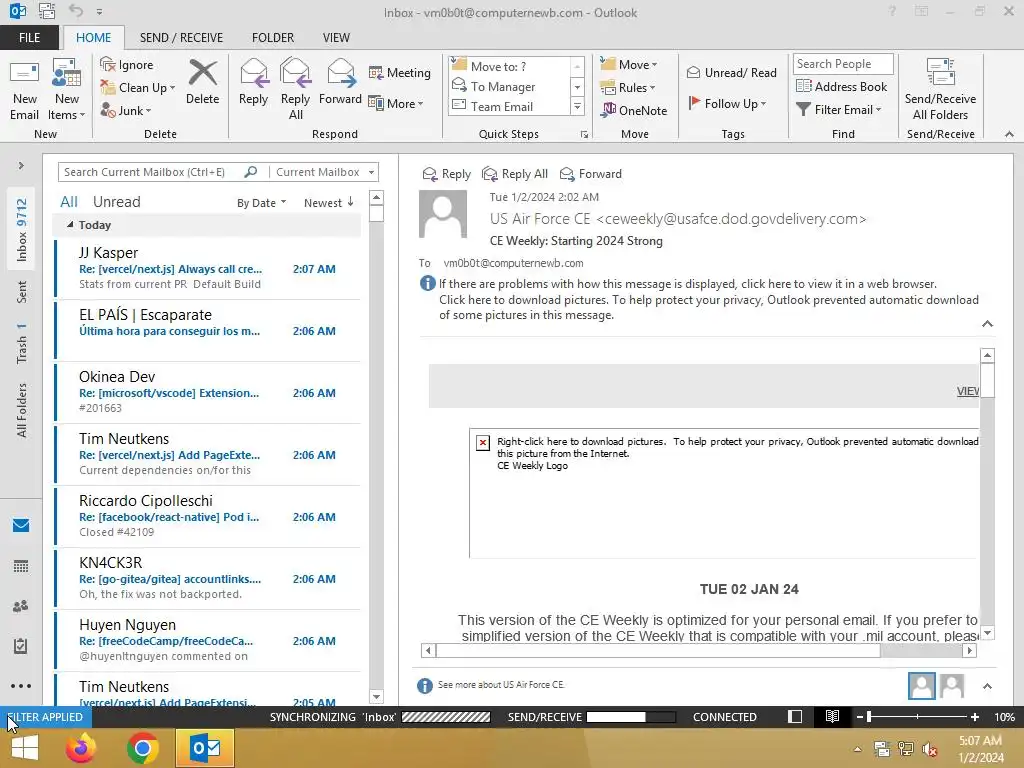This screenshot has height=768, width=1024.
Task: Expand the Quick Steps gallery
Action: [577, 106]
